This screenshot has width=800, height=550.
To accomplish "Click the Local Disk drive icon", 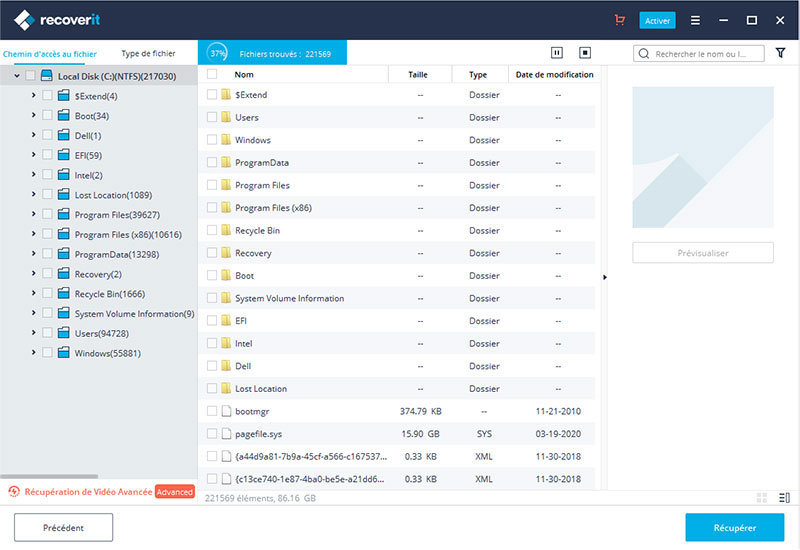I will click(x=46, y=76).
